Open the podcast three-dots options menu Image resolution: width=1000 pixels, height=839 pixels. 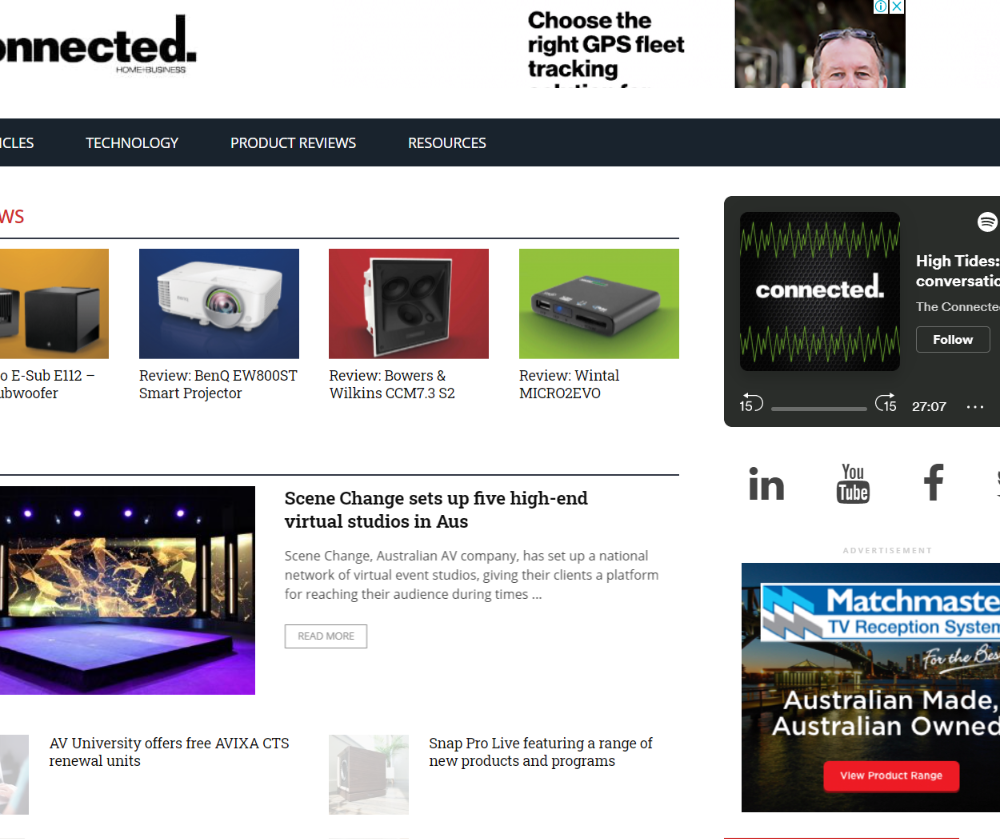pyautogui.click(x=974, y=407)
